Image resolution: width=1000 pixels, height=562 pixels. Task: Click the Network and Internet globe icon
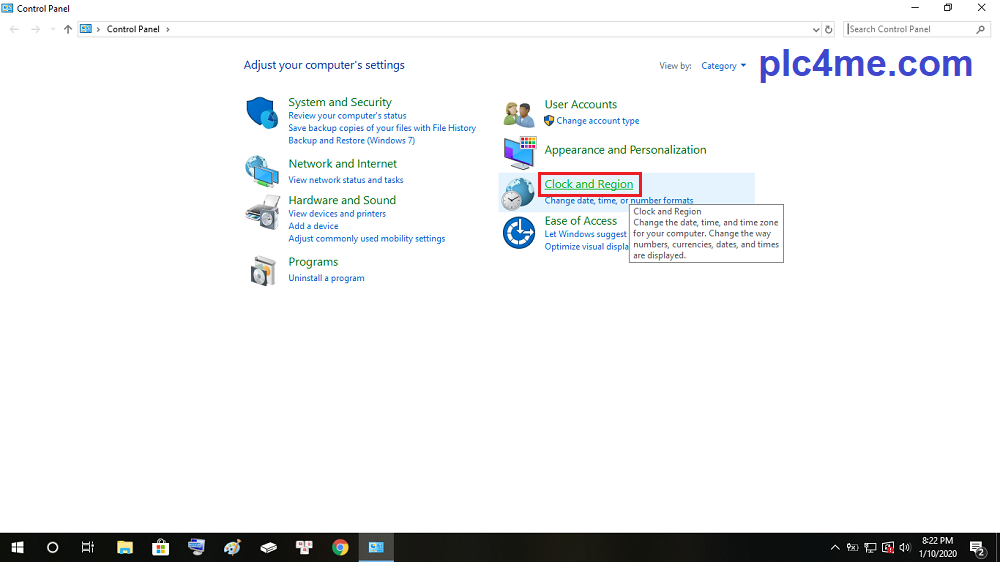(x=261, y=171)
